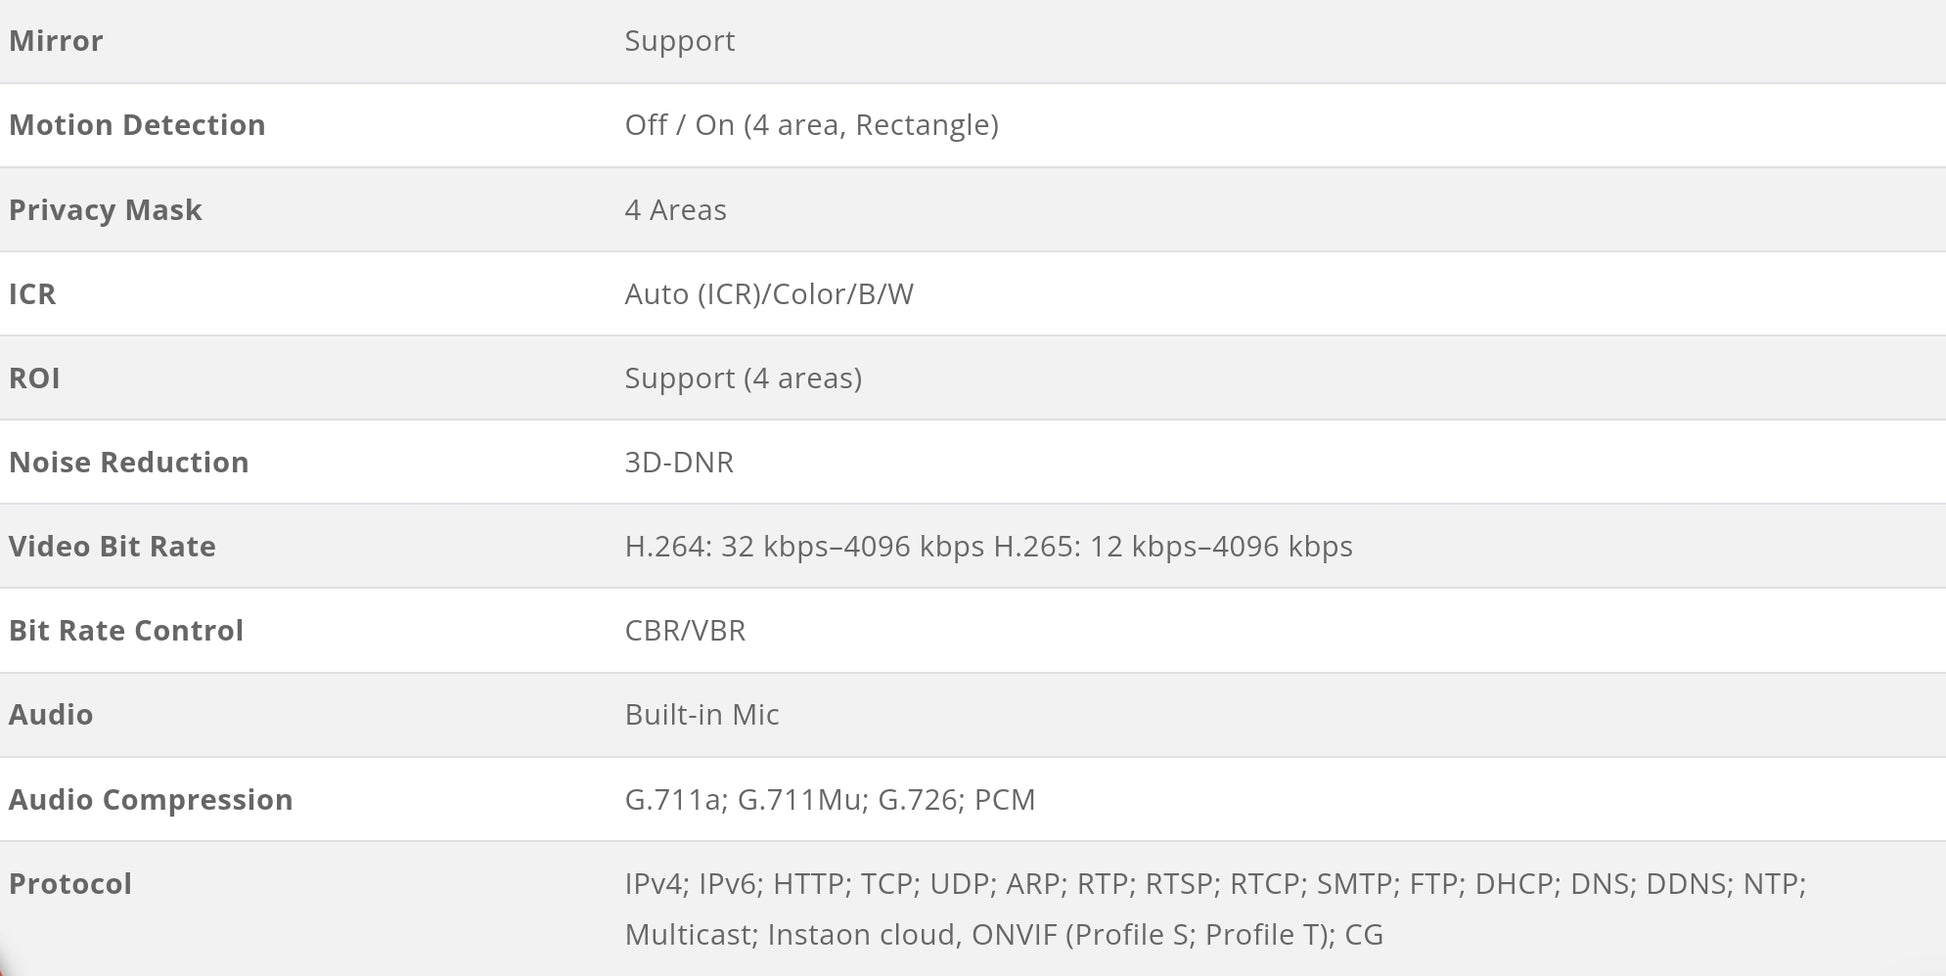Select the Protocol row label
This screenshot has height=976, width=1946.
coord(70,883)
